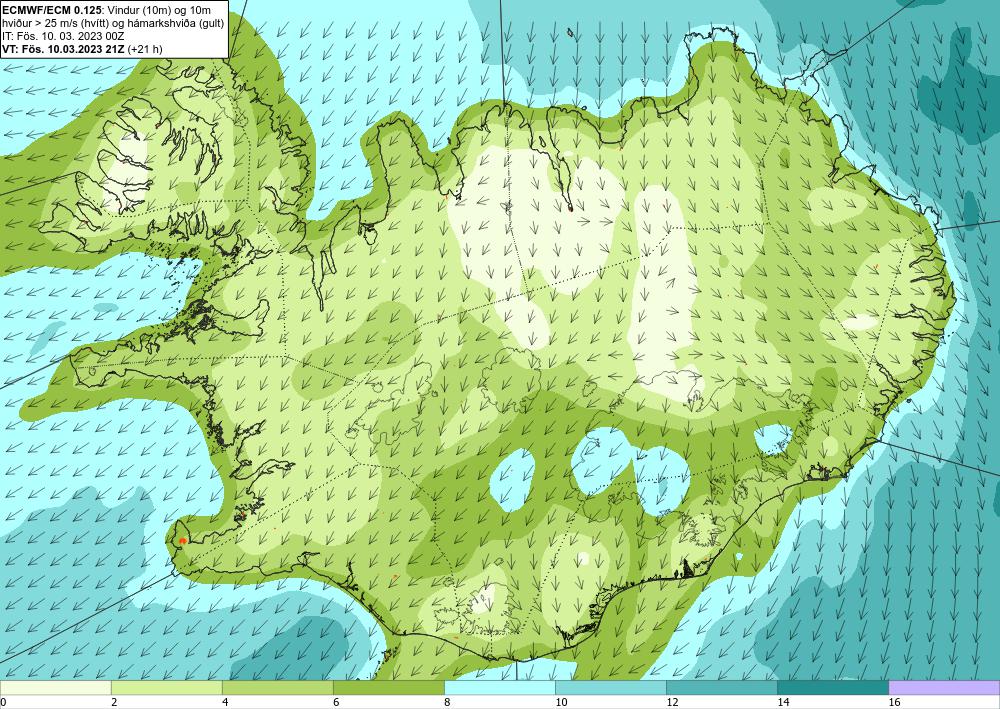Click the 12–14 m/s teal swatch
The height and width of the screenshot is (709, 1000).
point(721,687)
